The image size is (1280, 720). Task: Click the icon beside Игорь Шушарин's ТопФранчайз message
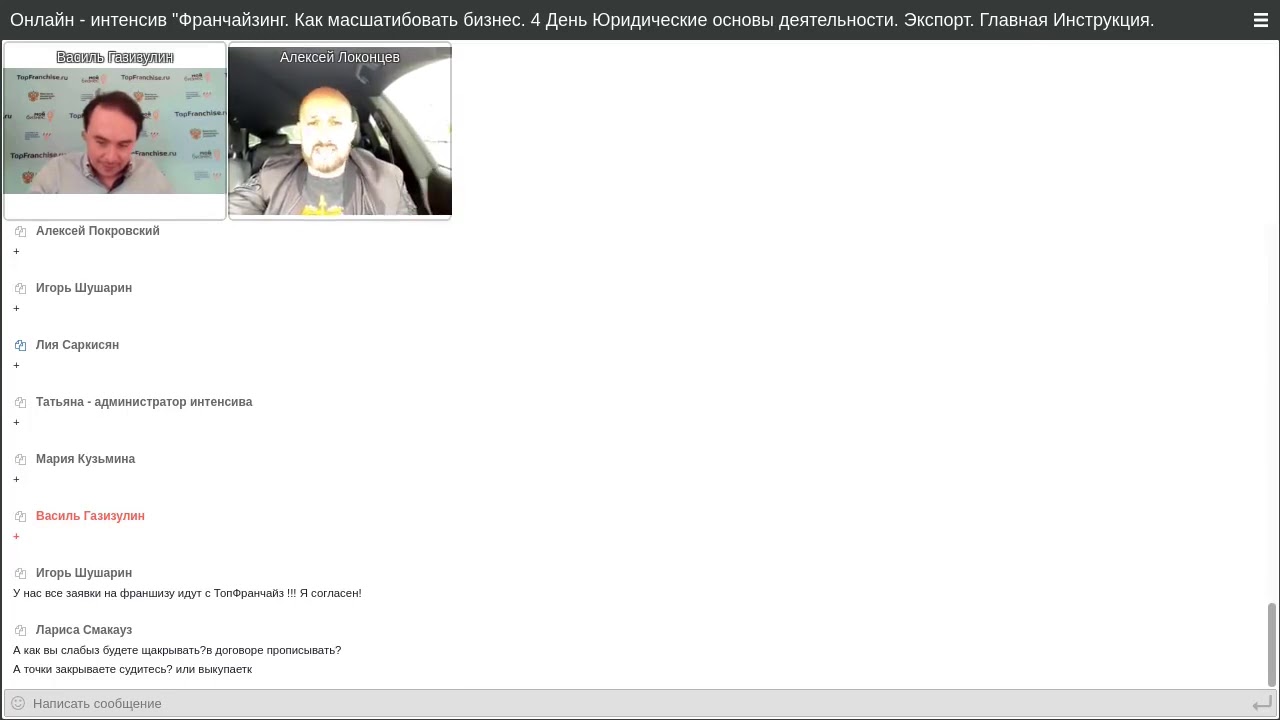click(20, 573)
